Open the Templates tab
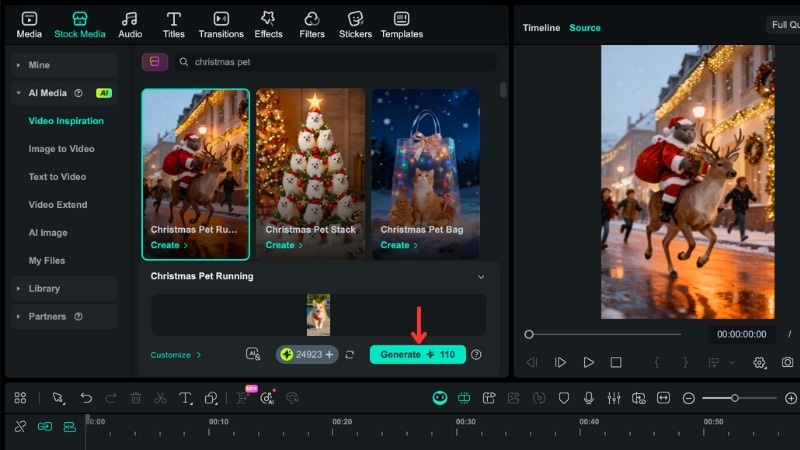 pos(402,25)
